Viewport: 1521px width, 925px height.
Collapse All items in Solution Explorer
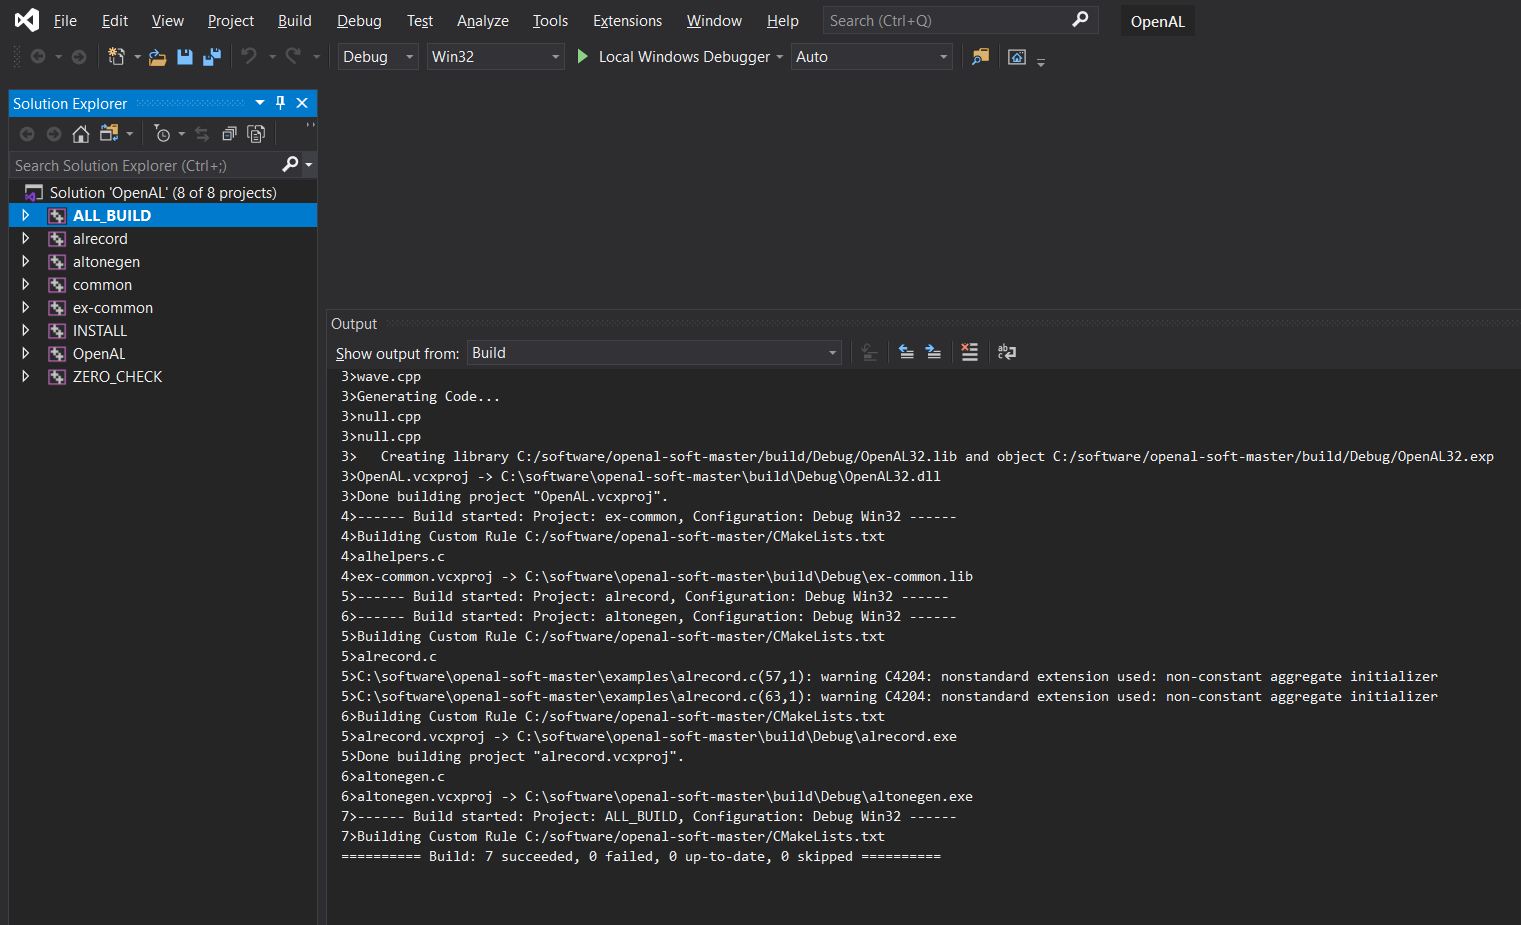230,133
